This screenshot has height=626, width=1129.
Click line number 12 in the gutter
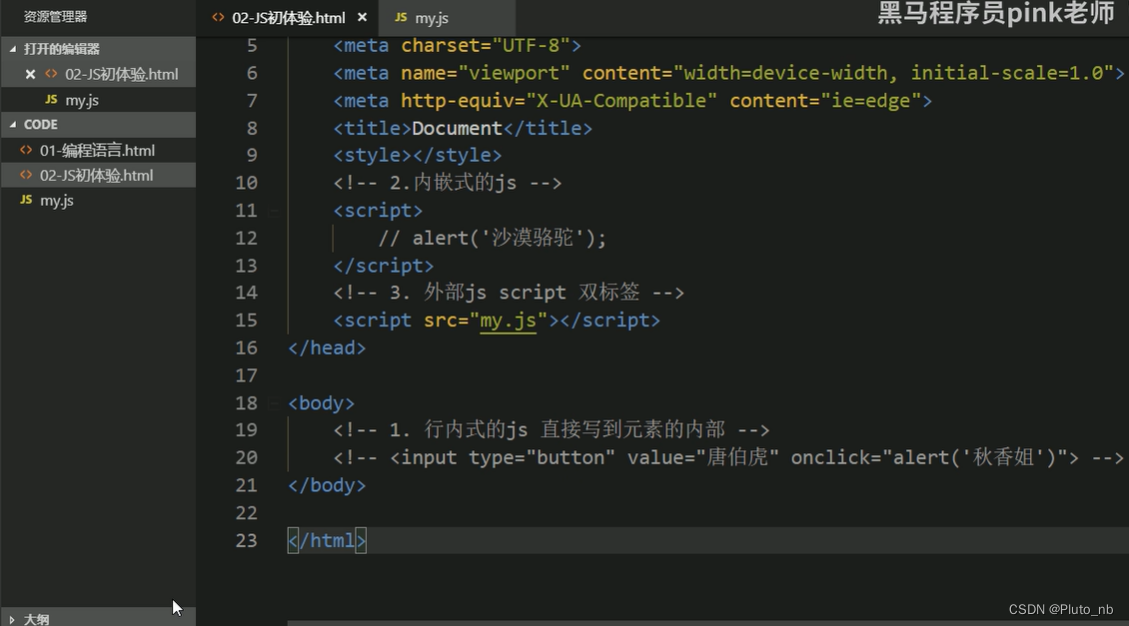(247, 238)
